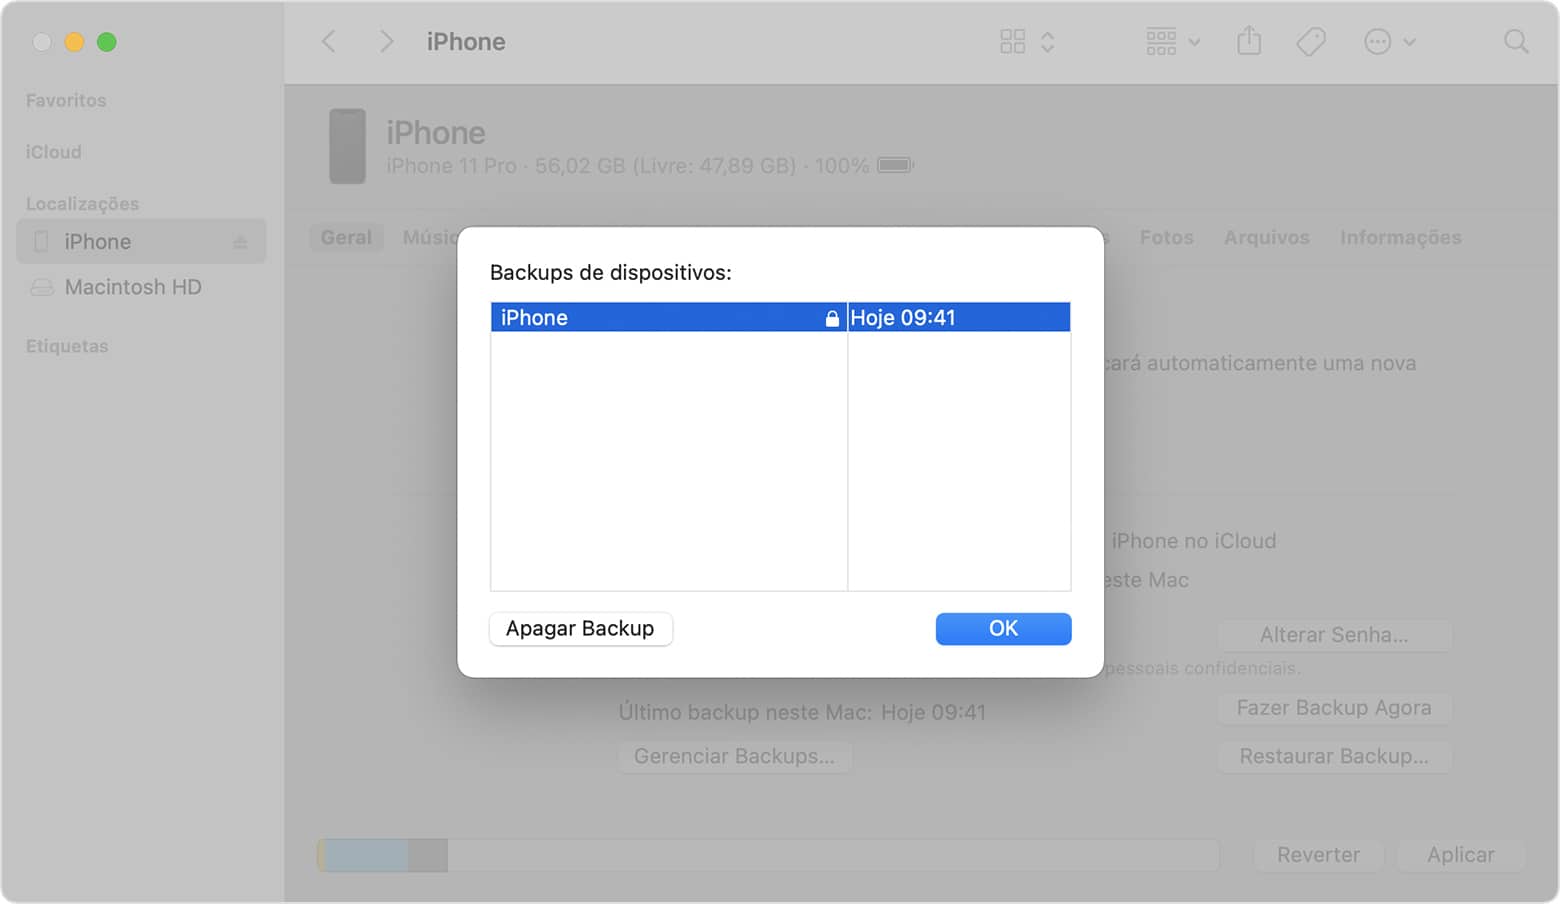Eject the iPhone from sidebar

click(x=240, y=242)
